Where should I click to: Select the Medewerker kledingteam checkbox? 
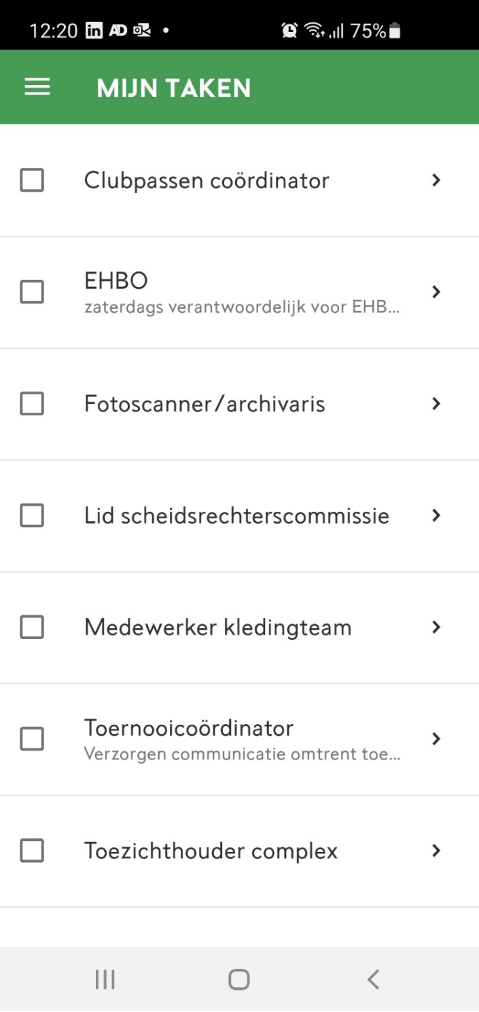[x=32, y=627]
